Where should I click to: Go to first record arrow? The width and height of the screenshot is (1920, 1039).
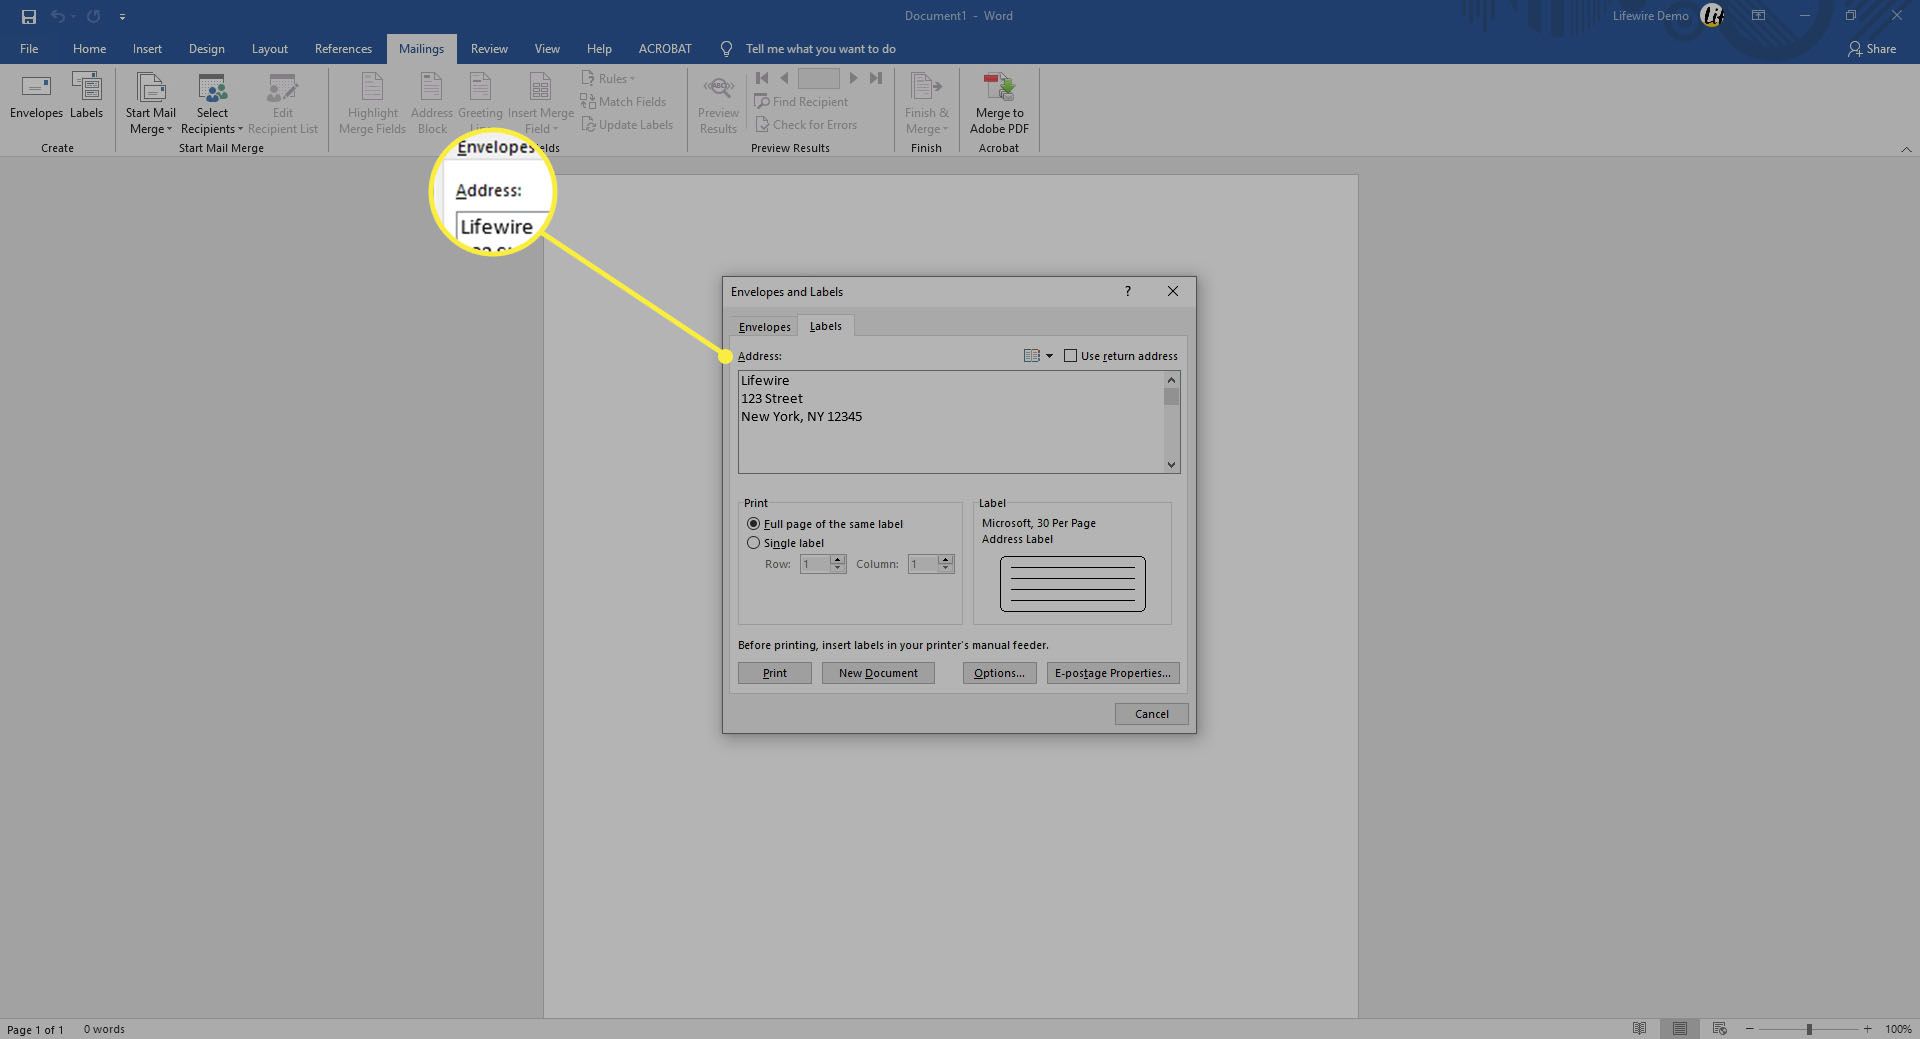tap(762, 78)
